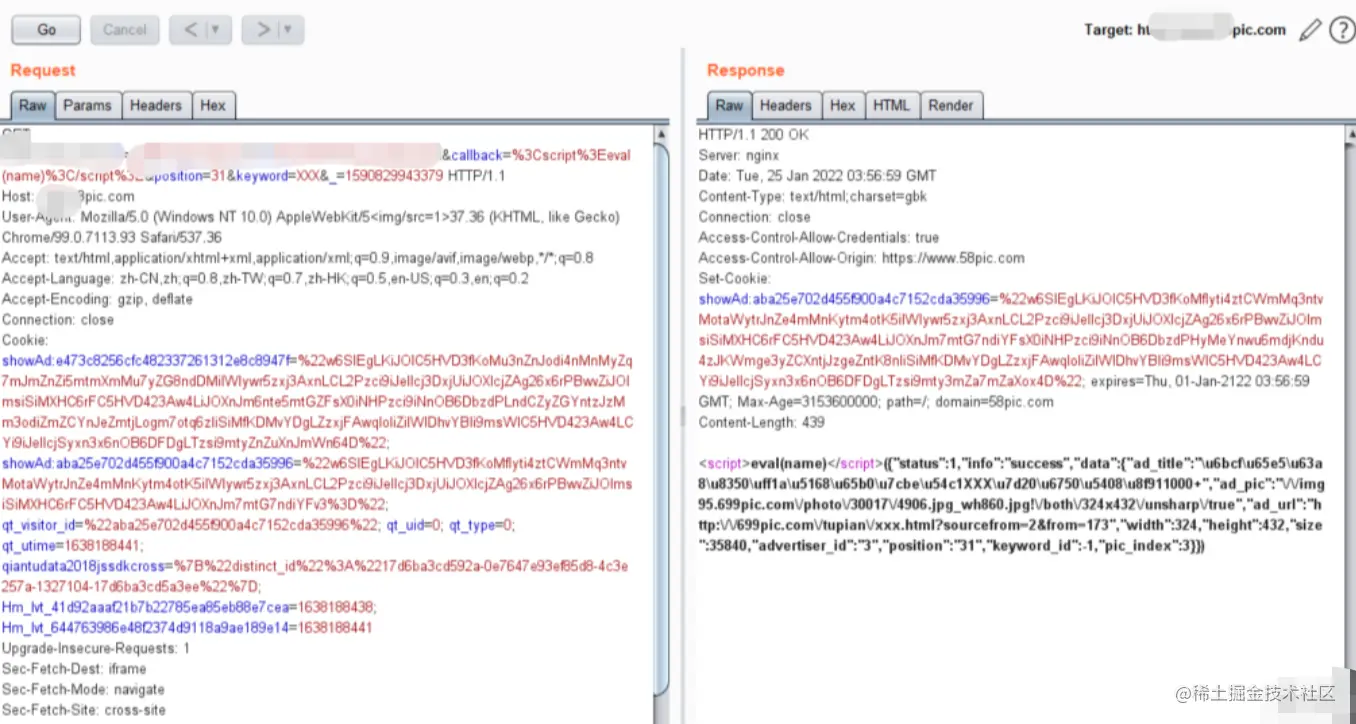
Task: Open the forward history dropdown arrow
Action: [x=290, y=30]
